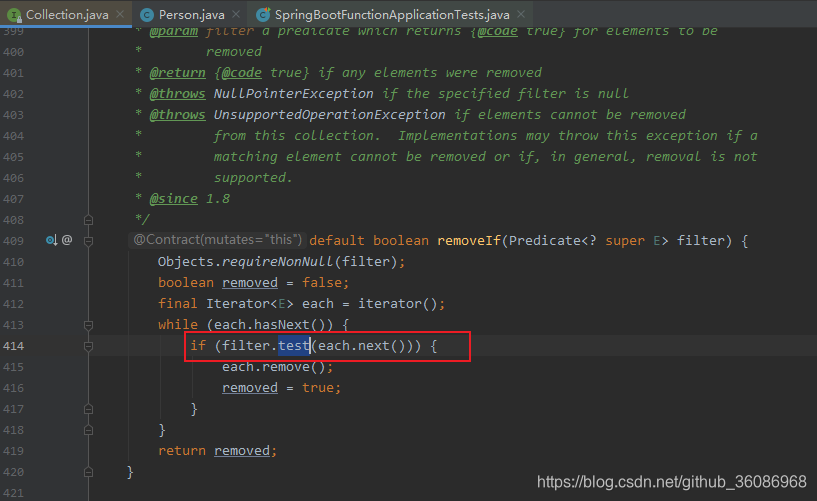Click requireNonNull on line 410
Image resolution: width=817 pixels, height=501 pixels.
pos(278,261)
